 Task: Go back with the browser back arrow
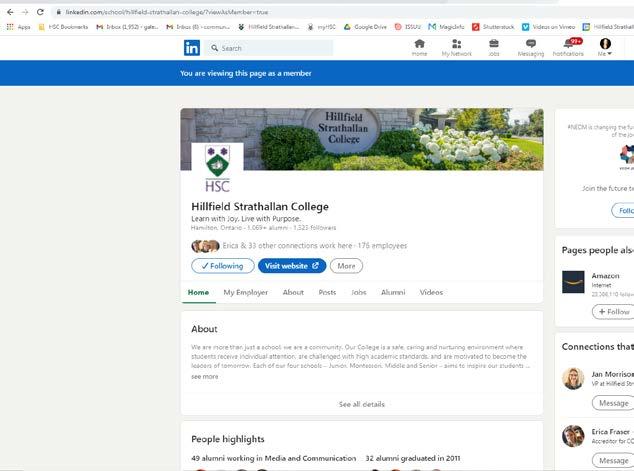click(x=10, y=12)
